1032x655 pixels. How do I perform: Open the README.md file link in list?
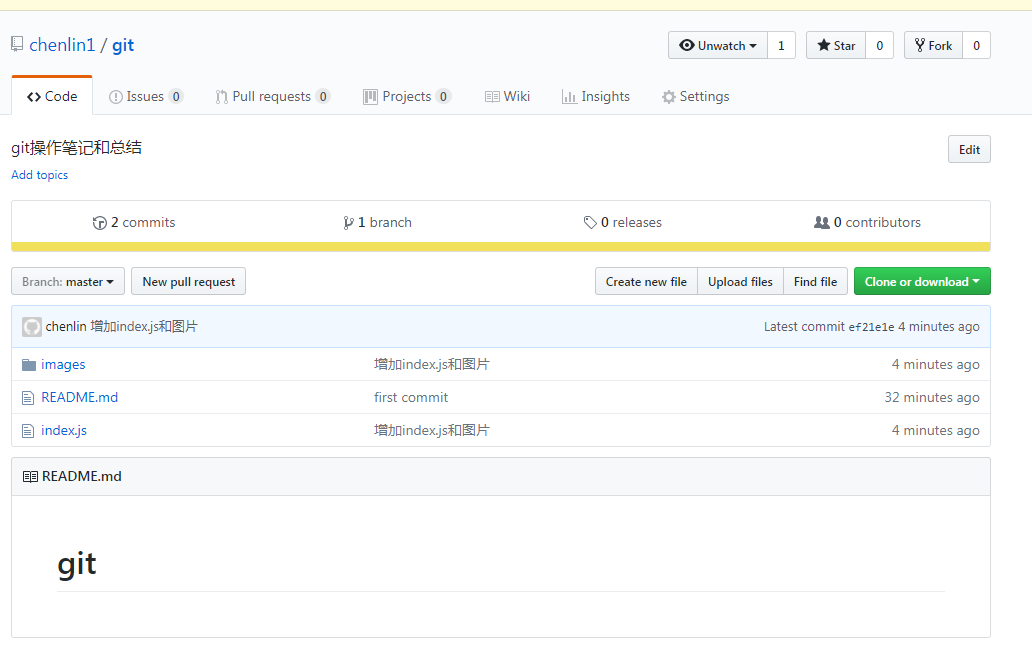tap(80, 398)
